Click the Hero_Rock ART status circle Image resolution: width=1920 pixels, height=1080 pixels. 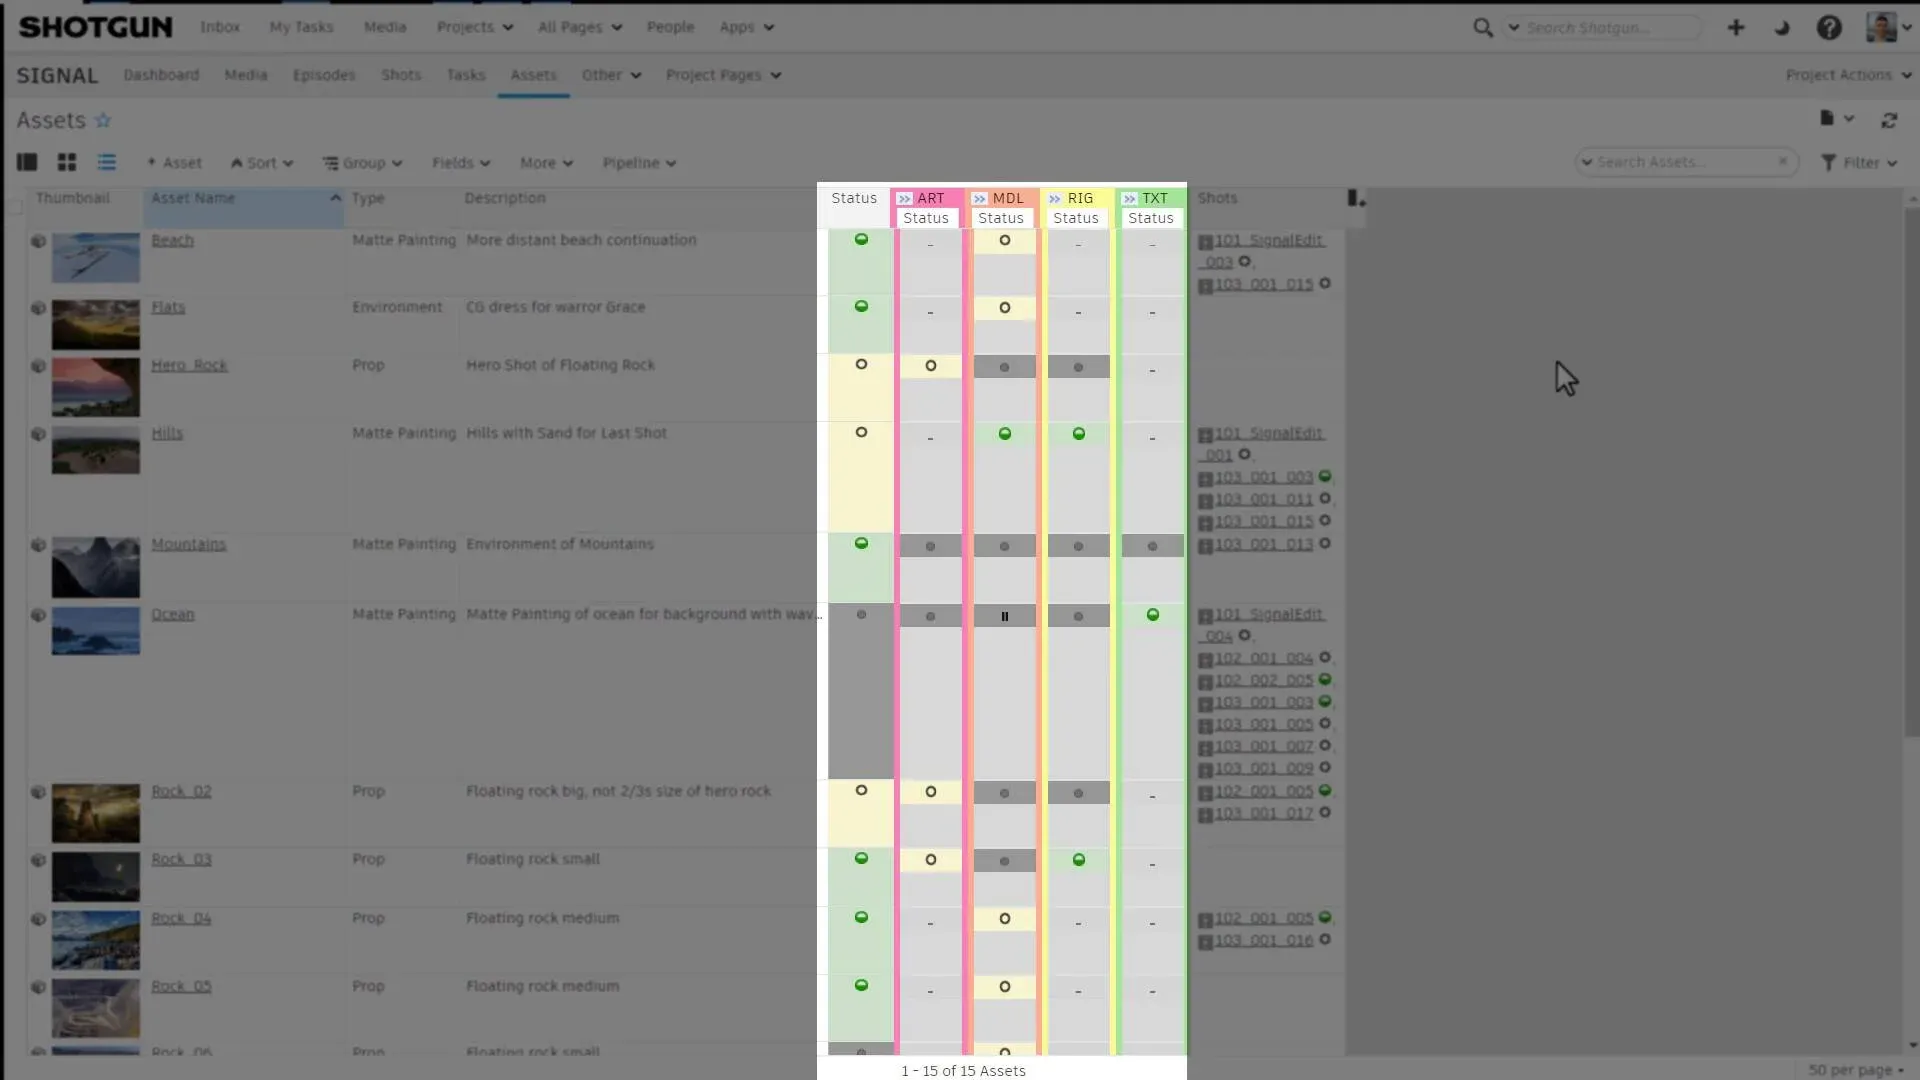[931, 366]
